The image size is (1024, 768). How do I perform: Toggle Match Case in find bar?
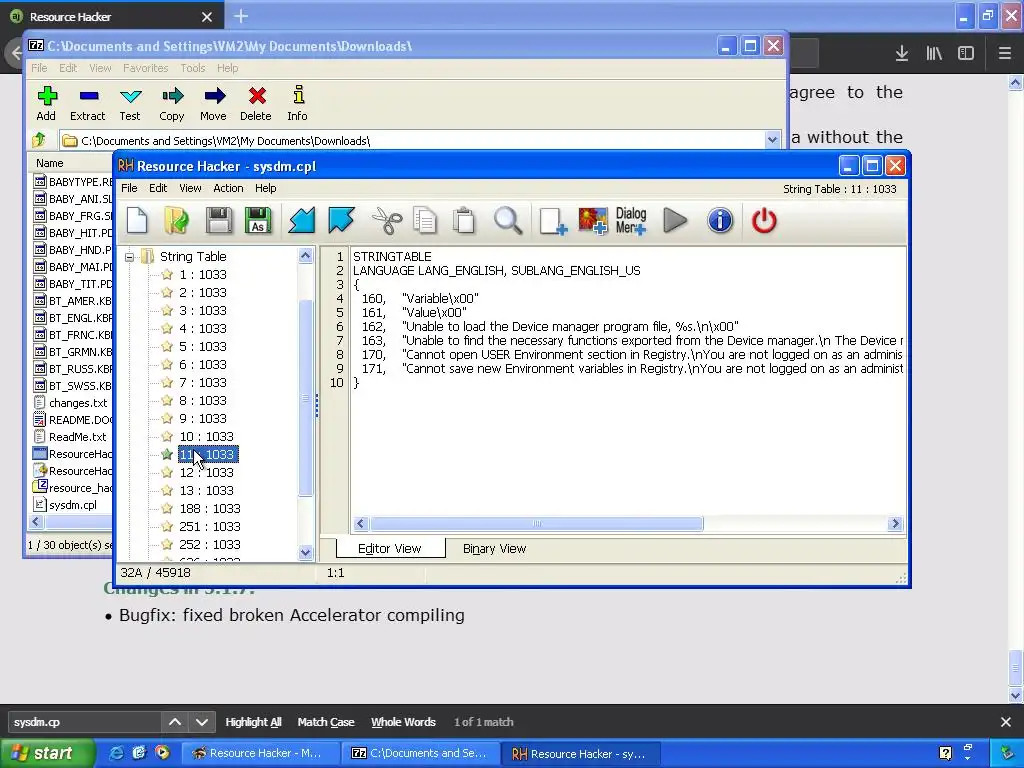[326, 722]
